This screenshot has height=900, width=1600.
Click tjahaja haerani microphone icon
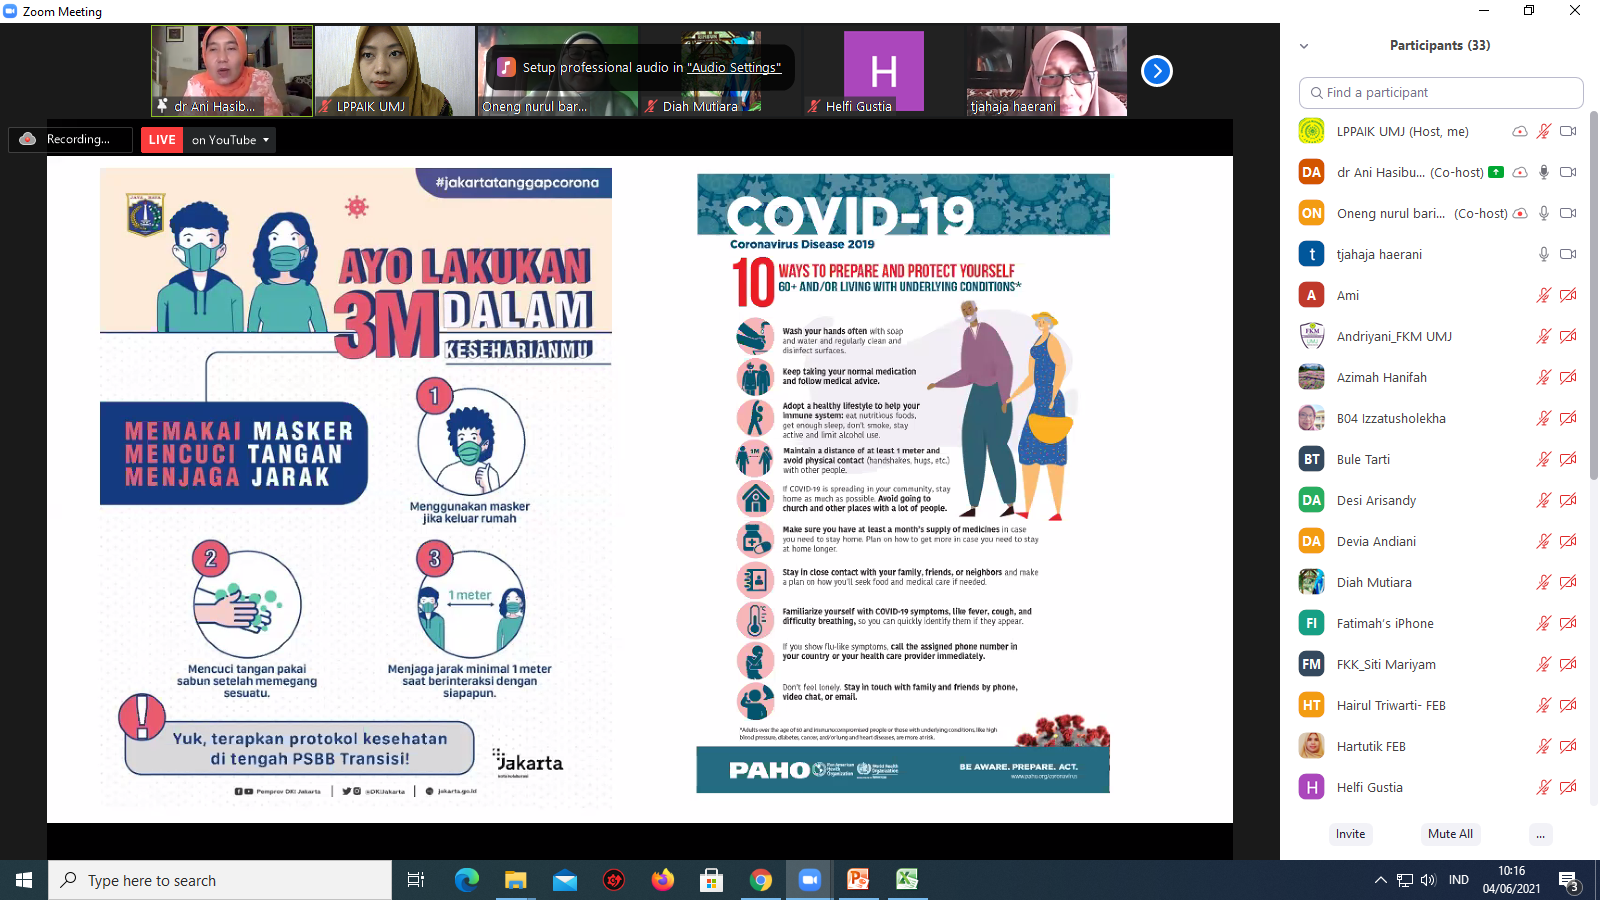tap(1544, 254)
